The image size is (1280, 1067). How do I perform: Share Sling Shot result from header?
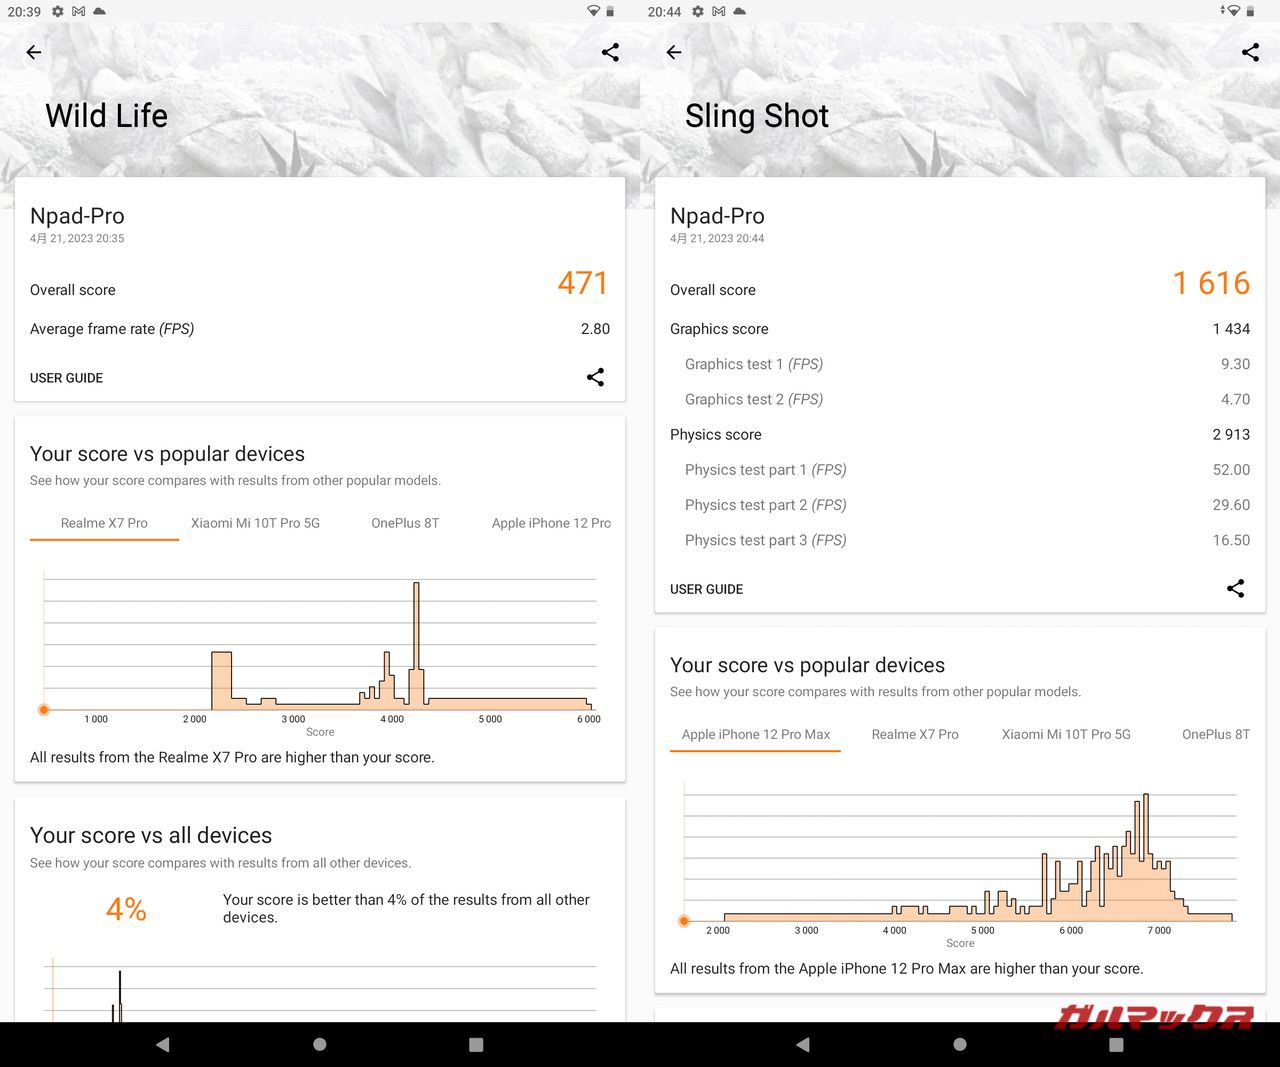pyautogui.click(x=1250, y=52)
